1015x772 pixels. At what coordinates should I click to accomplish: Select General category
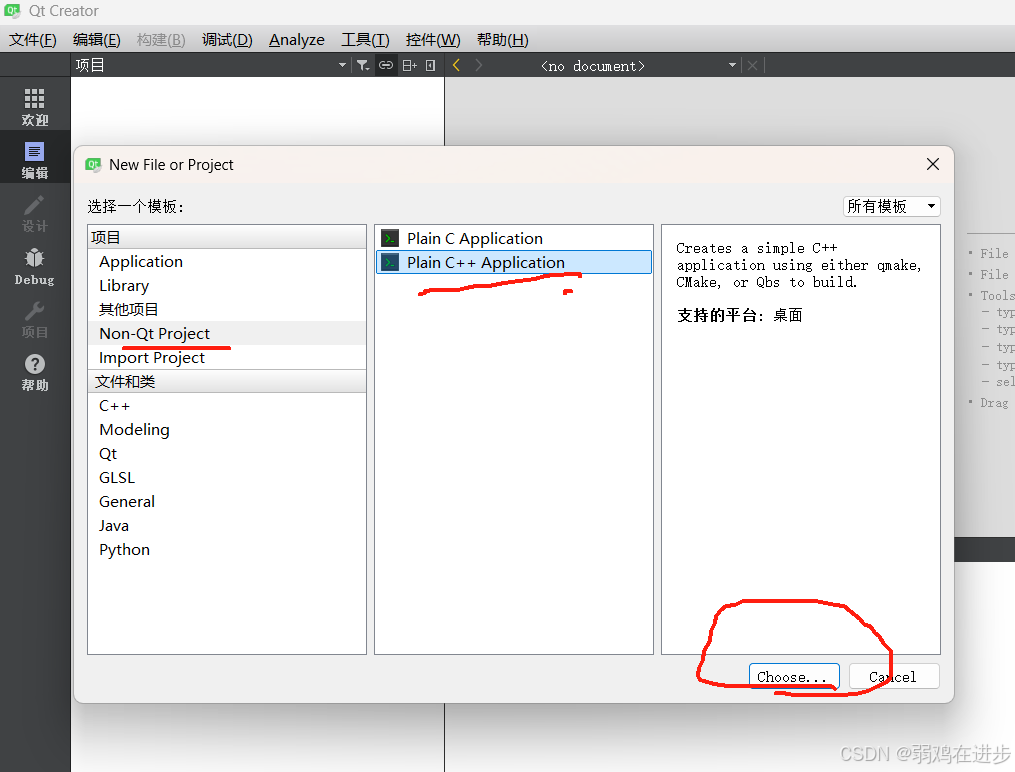pyautogui.click(x=227, y=502)
